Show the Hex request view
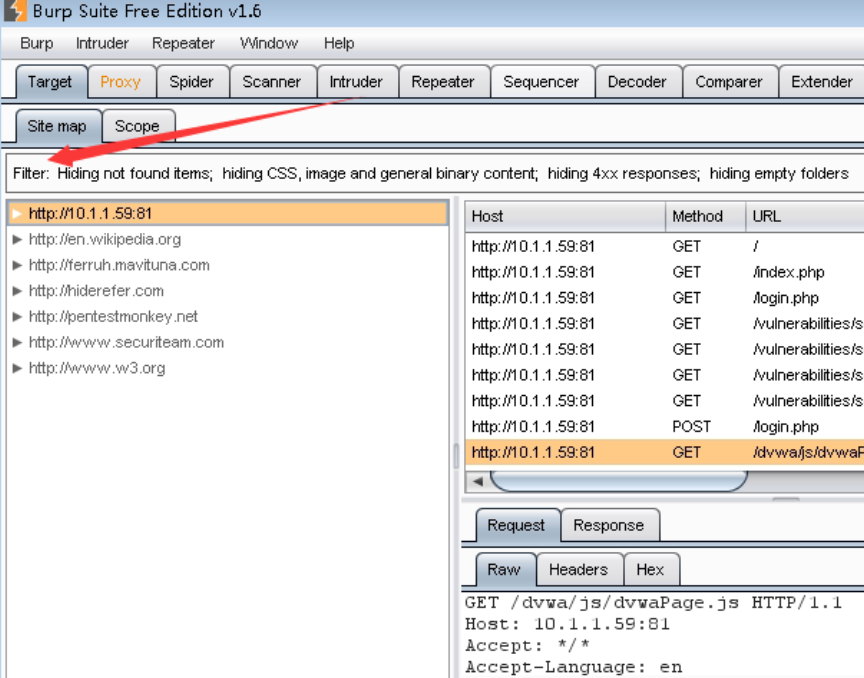This screenshot has width=864, height=678. point(650,569)
